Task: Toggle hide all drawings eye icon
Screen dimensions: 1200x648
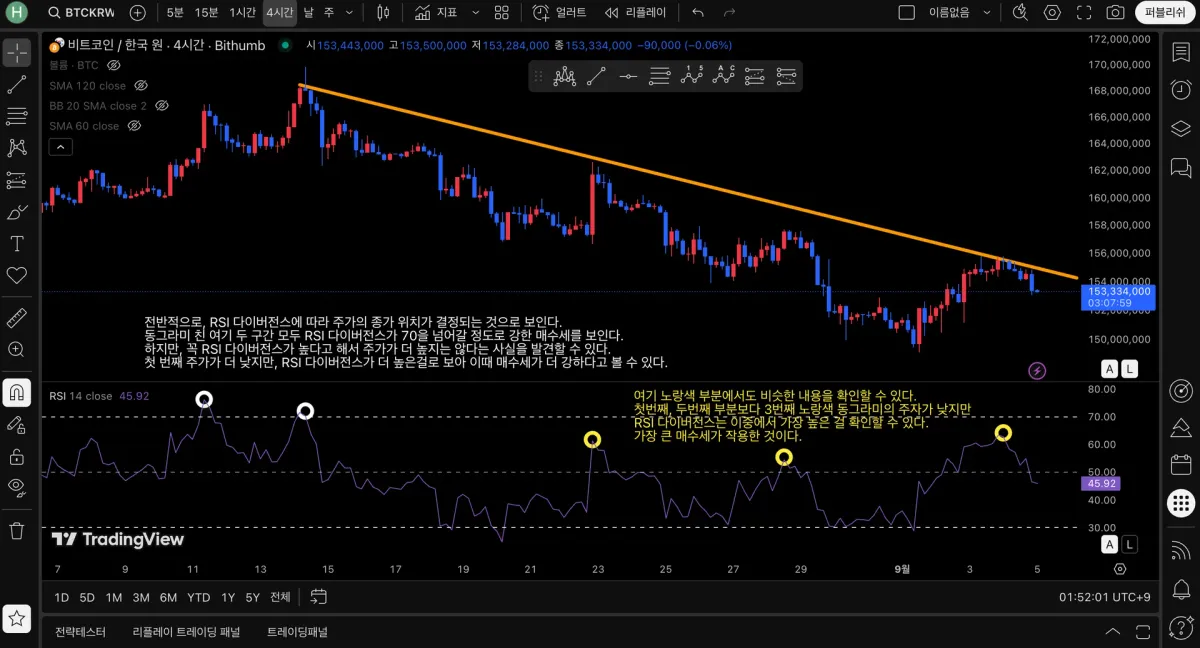Action: coord(17,487)
